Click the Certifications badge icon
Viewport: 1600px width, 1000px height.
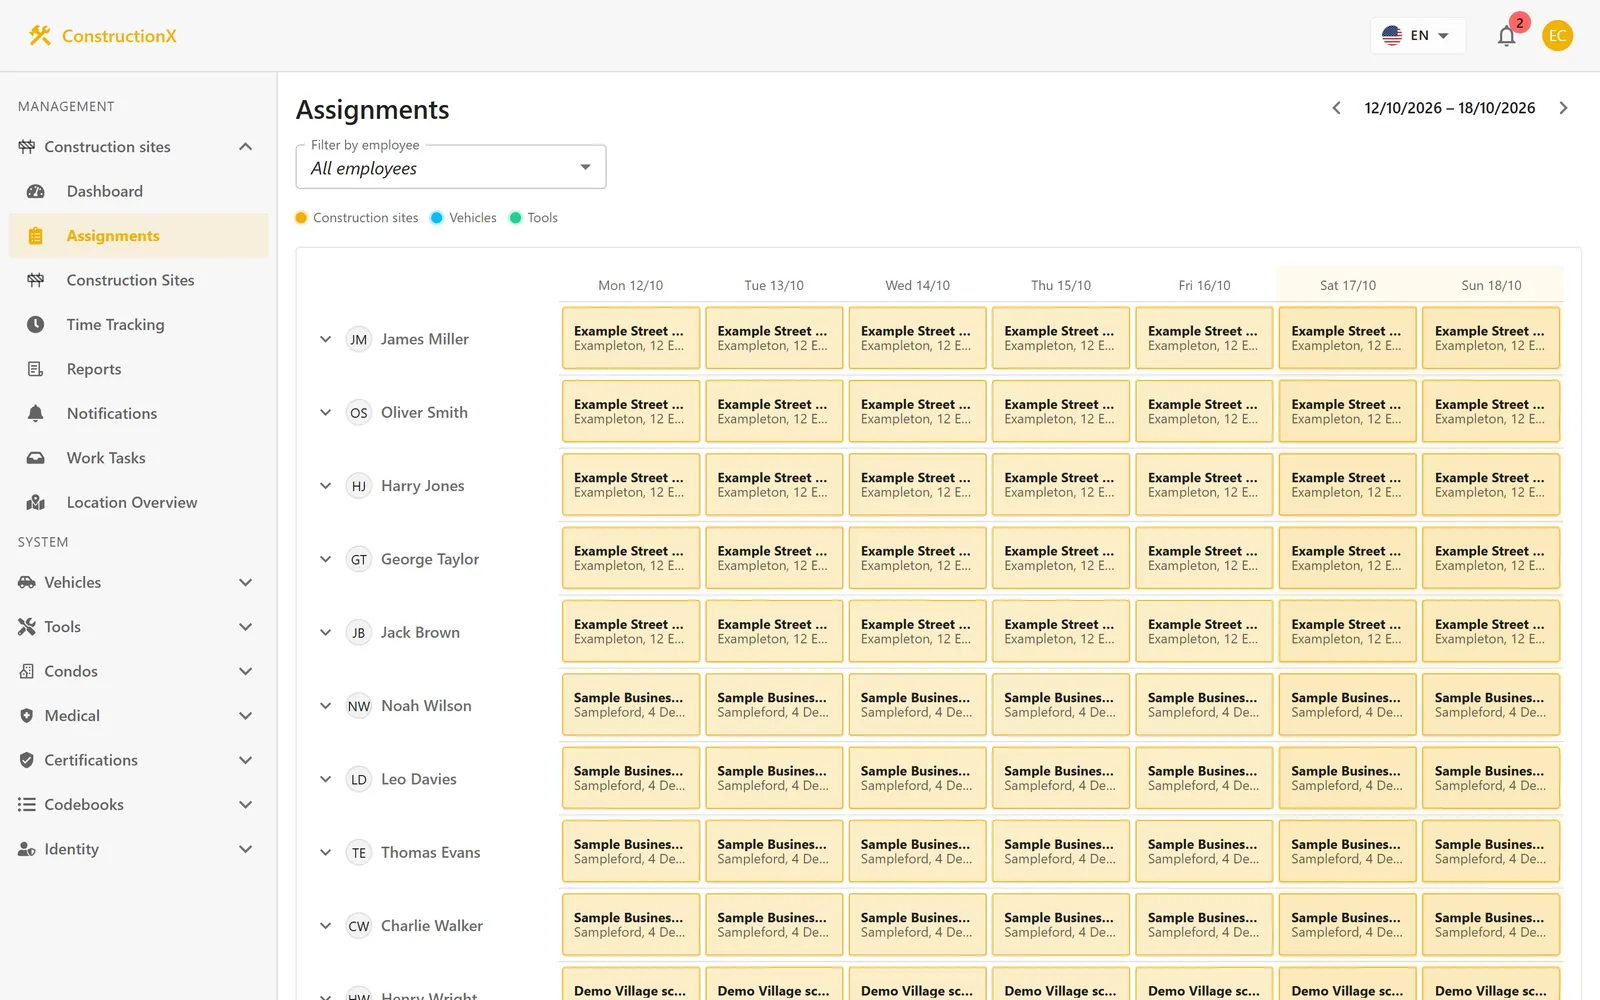(27, 760)
